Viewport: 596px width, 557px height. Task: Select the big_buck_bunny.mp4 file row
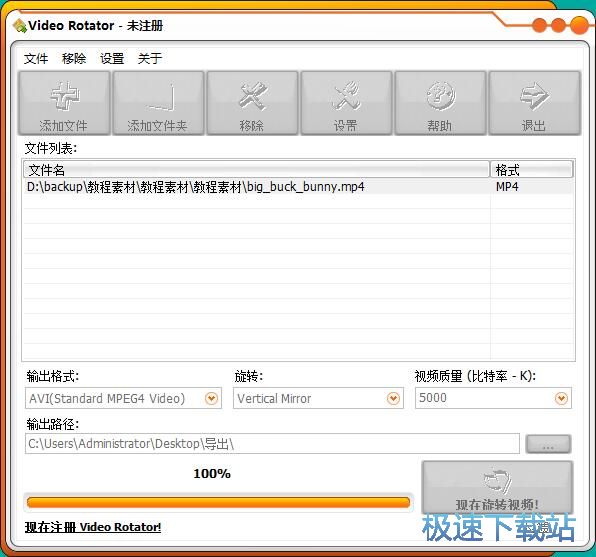[298, 187]
